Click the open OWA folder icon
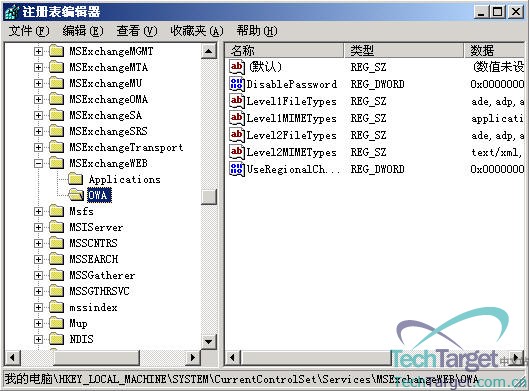This screenshot has height=391, width=529. tap(76, 195)
